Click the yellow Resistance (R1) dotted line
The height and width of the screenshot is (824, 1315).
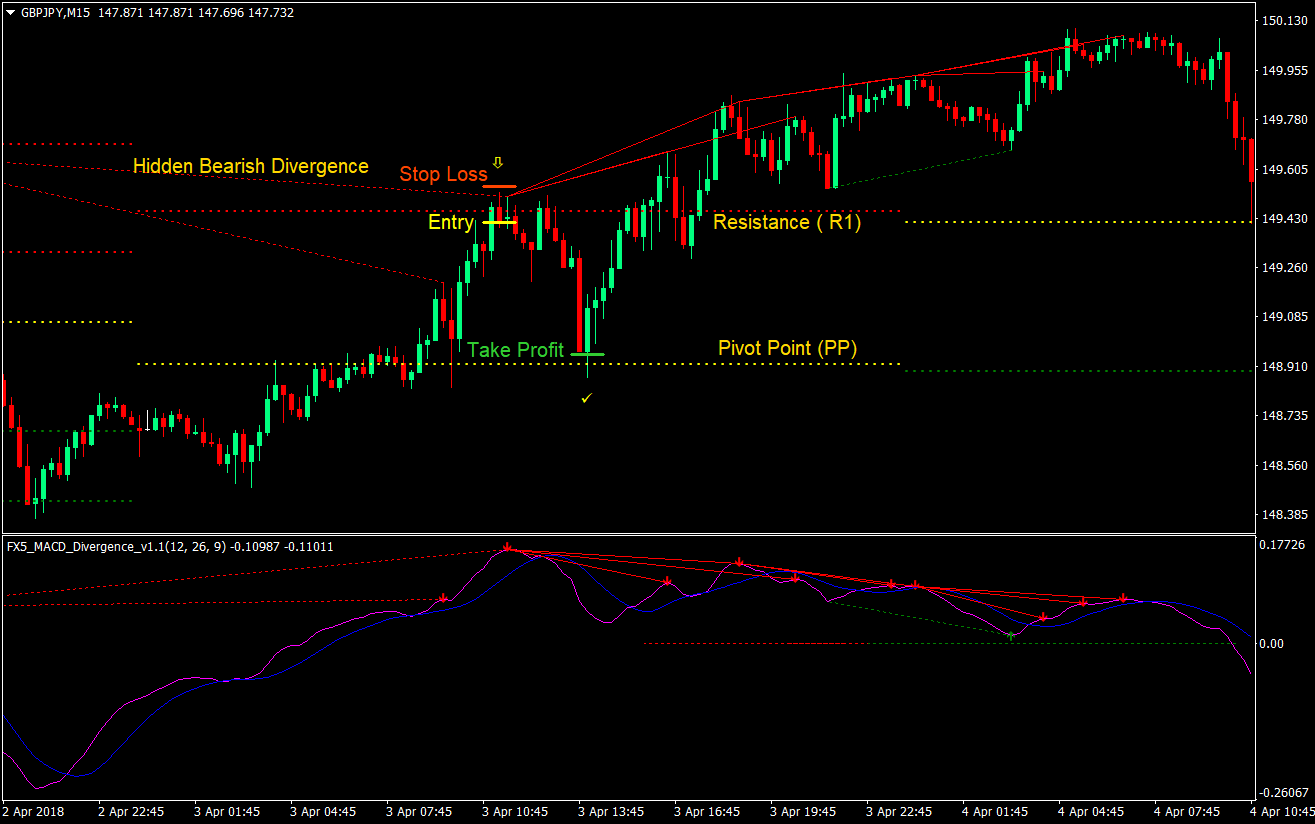point(1050,223)
